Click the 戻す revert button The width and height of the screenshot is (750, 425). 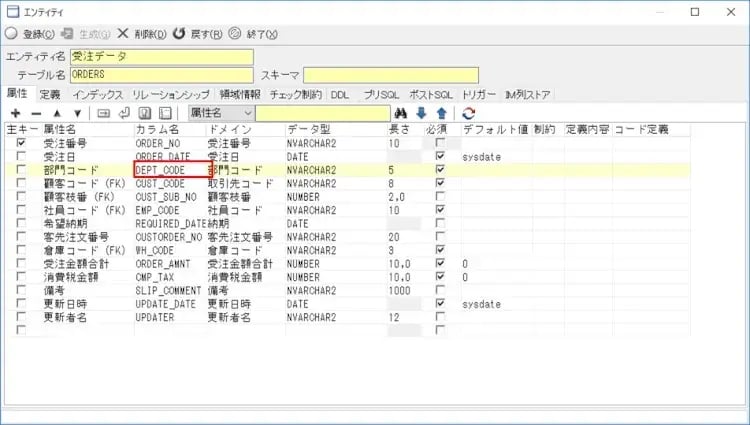196,33
